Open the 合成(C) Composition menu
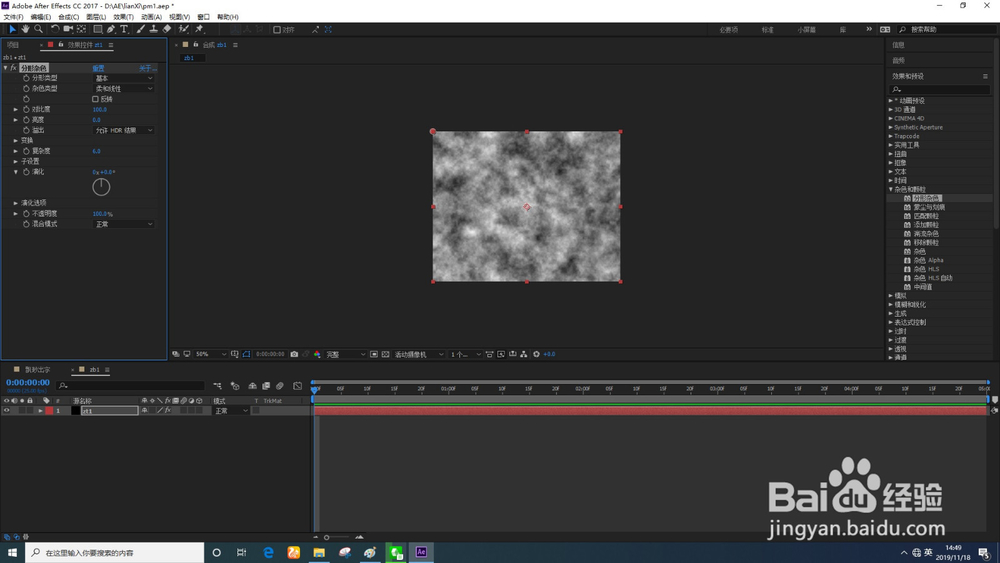Viewport: 1000px width, 563px height. tap(68, 17)
